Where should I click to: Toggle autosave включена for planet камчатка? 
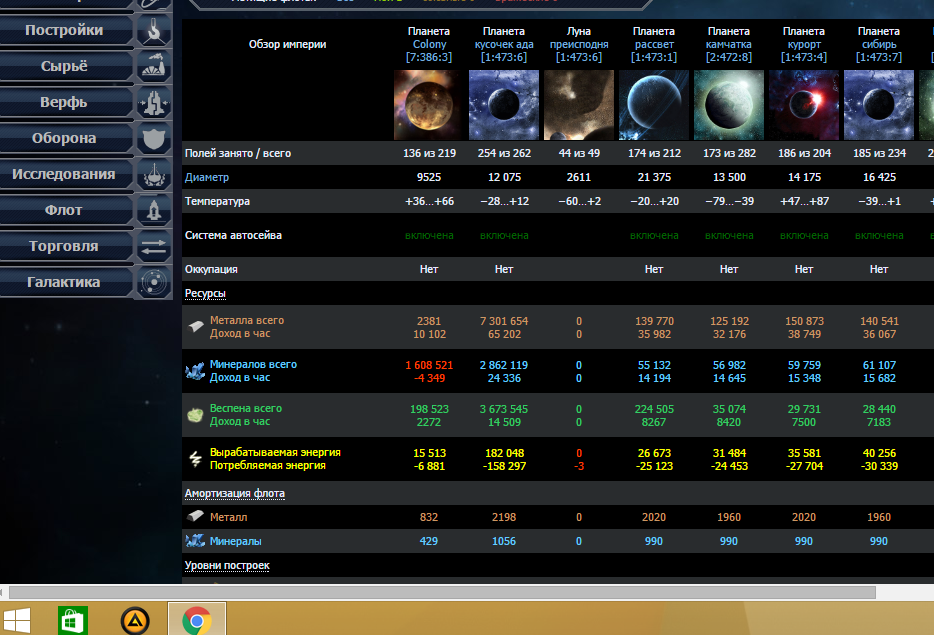(x=729, y=235)
